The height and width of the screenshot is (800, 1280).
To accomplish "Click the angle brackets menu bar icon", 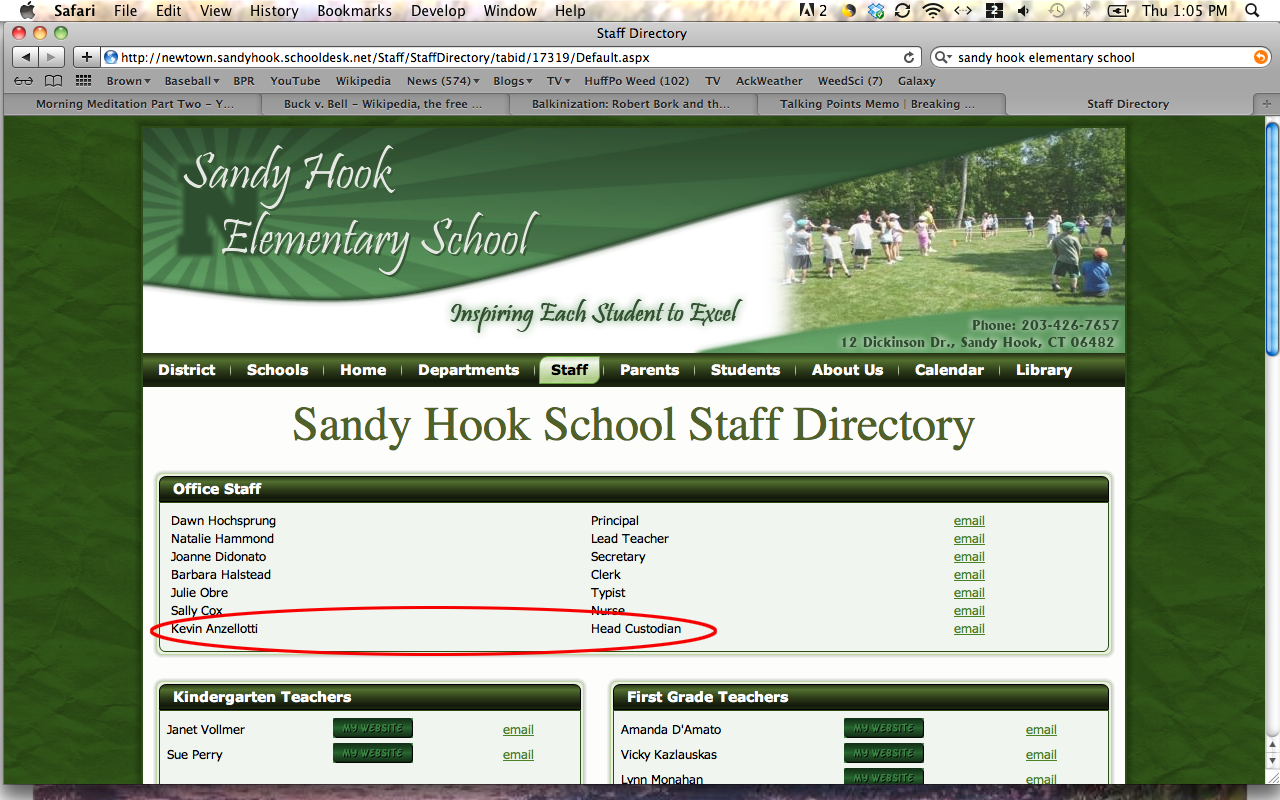I will coord(962,11).
